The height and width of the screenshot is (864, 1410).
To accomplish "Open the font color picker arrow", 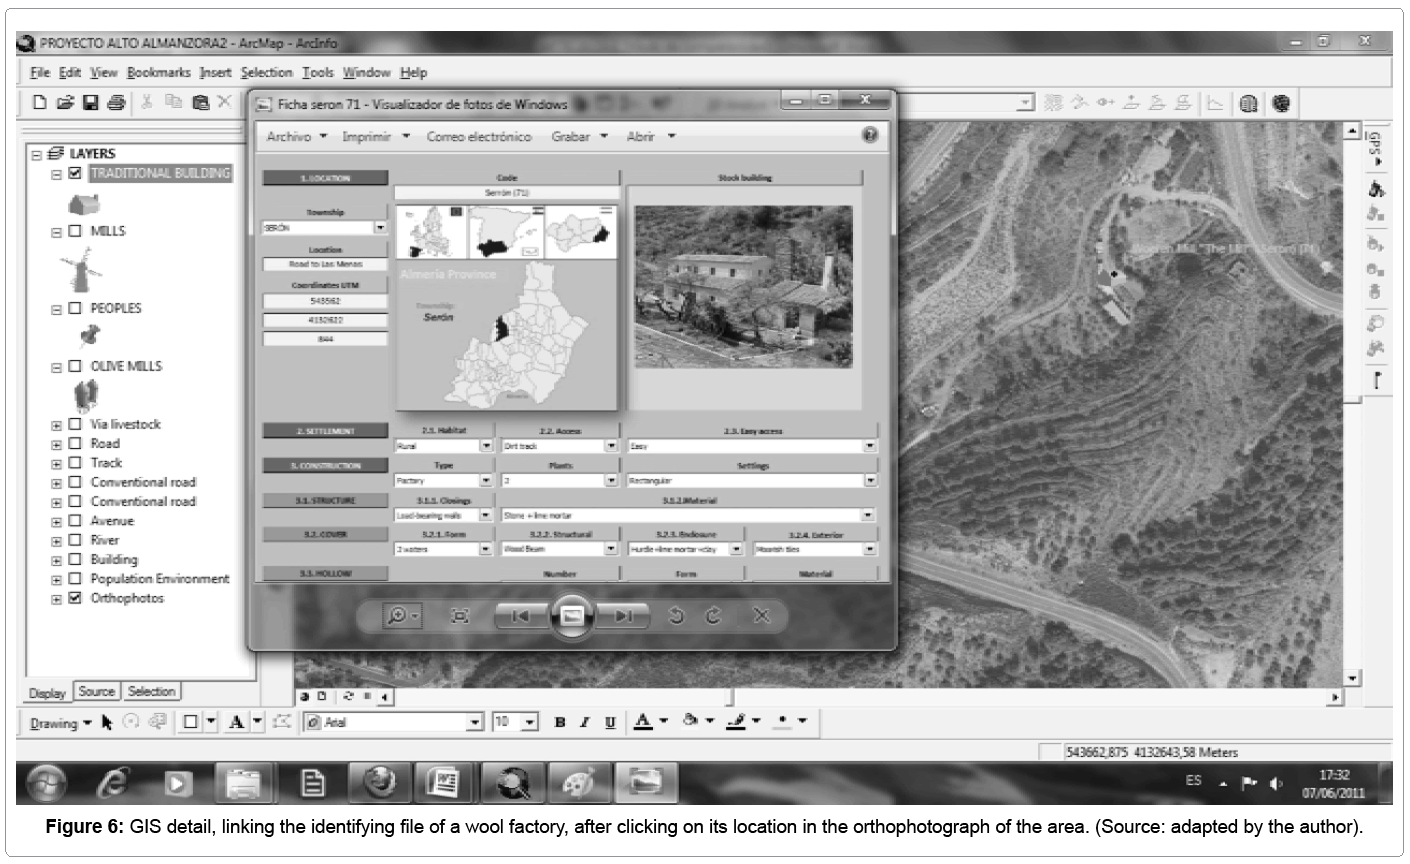I will (663, 722).
